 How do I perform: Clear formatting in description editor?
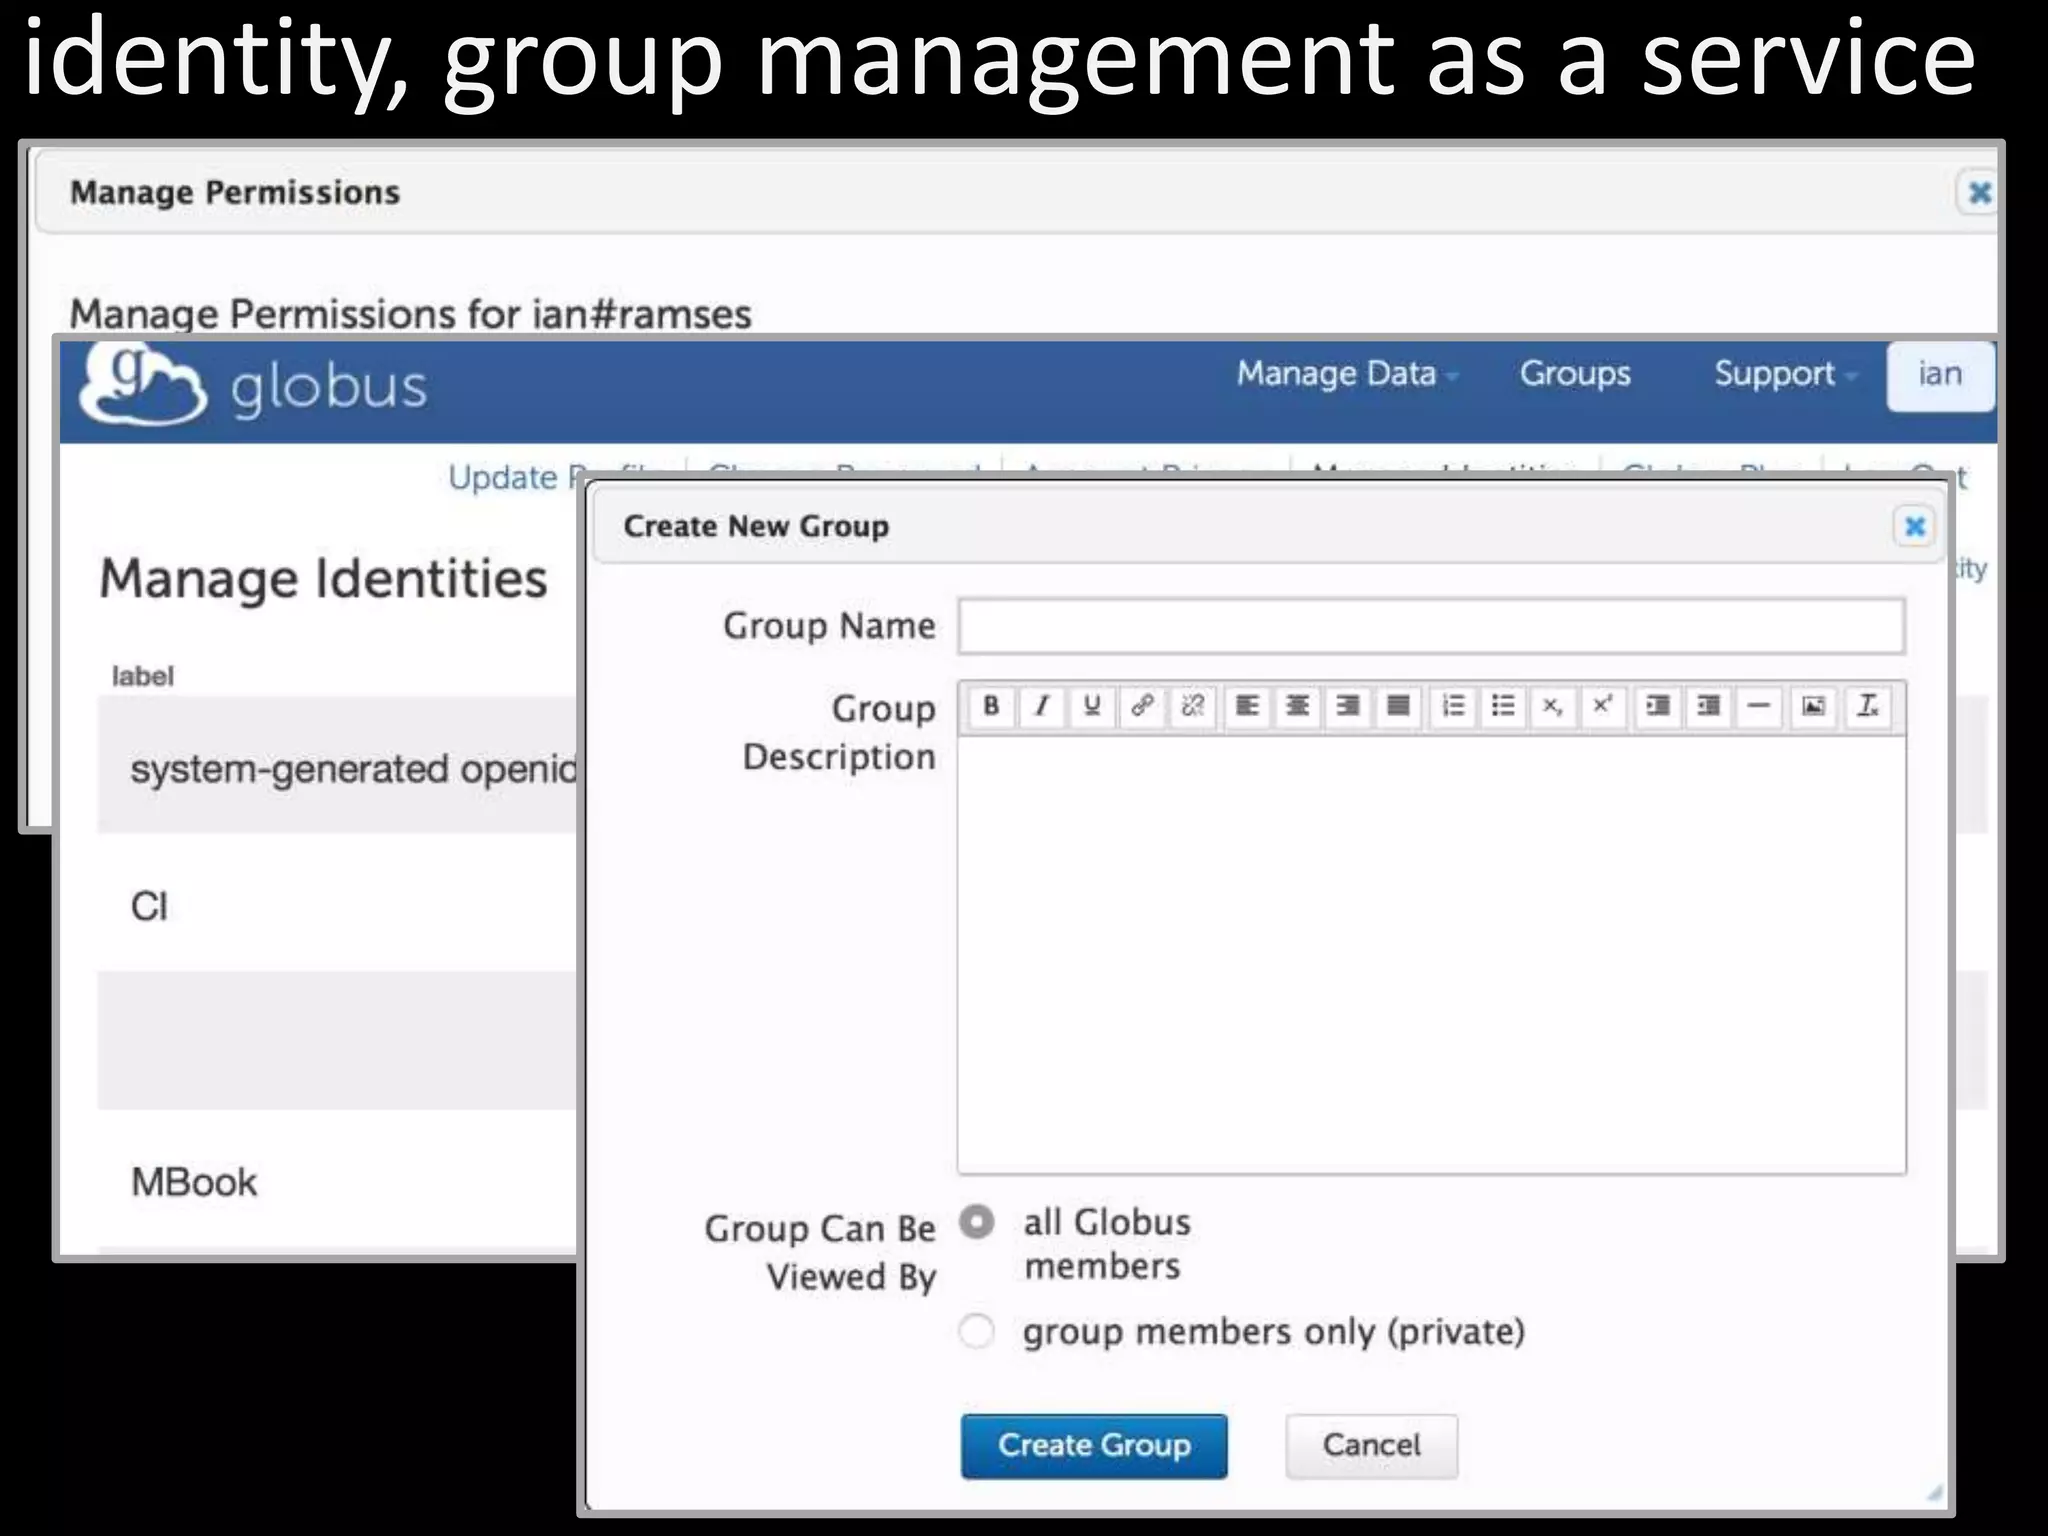1867,706
